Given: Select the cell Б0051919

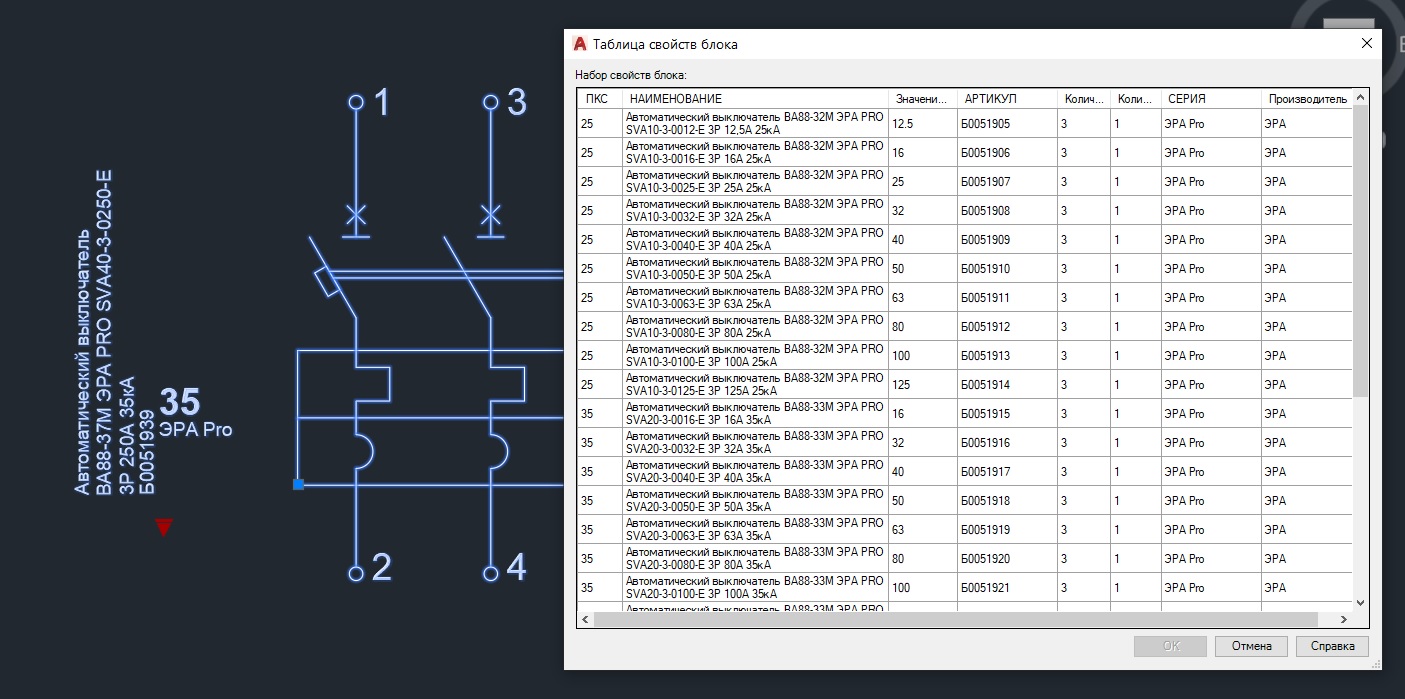Looking at the screenshot, I should tap(1007, 530).
